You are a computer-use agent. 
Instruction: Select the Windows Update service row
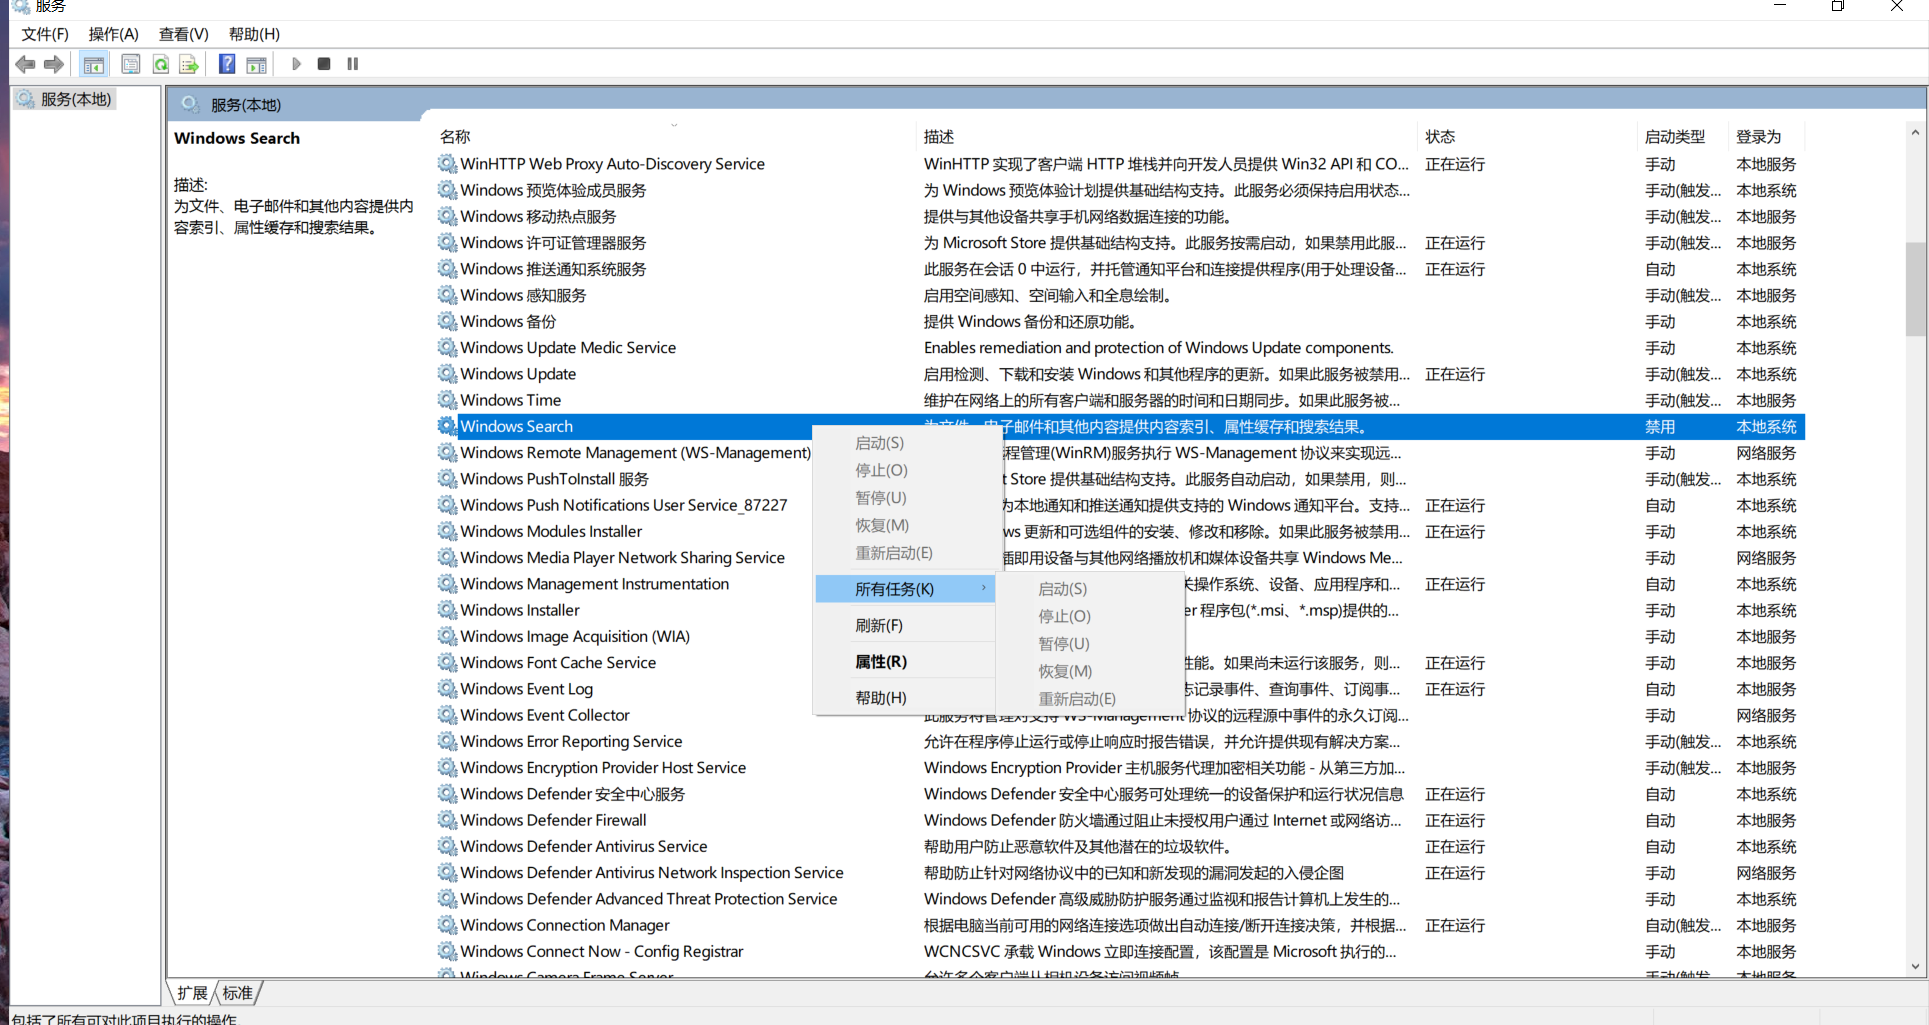(x=517, y=373)
